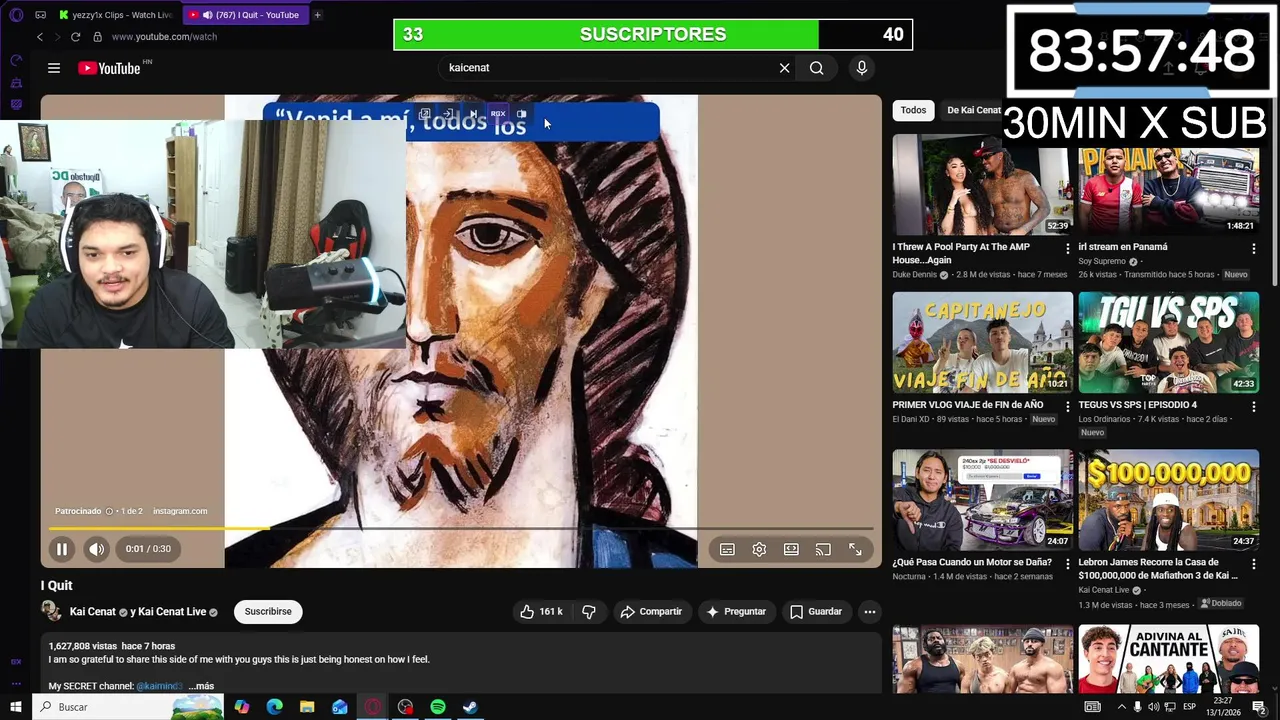Expand the description with ...más

[201, 686]
